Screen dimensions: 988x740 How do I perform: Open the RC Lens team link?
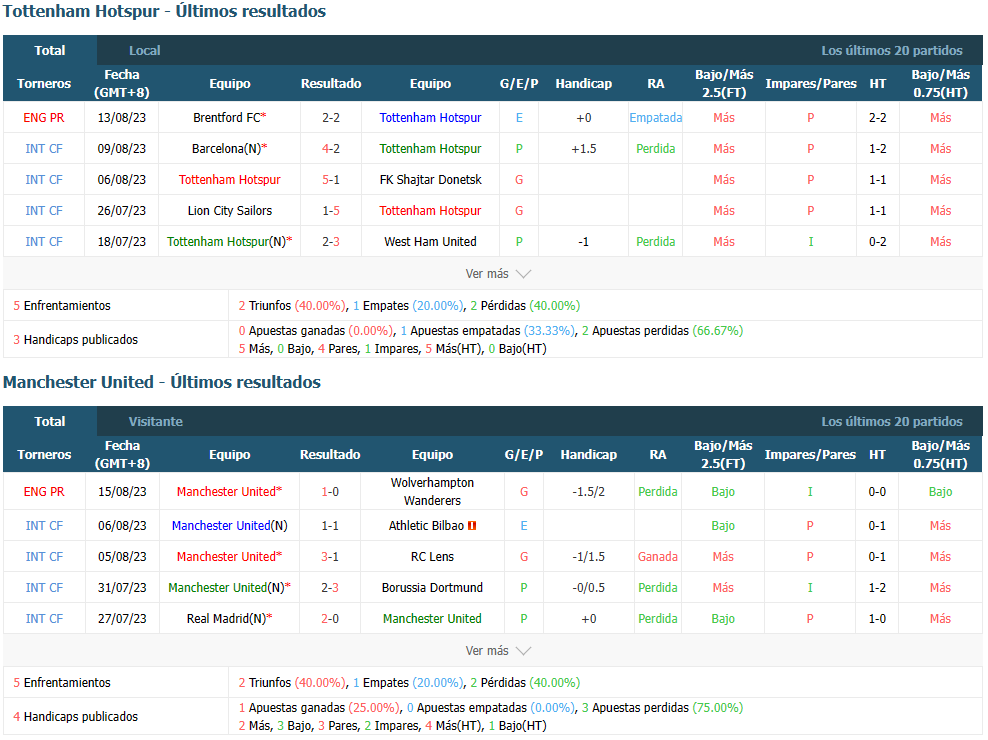(432, 557)
